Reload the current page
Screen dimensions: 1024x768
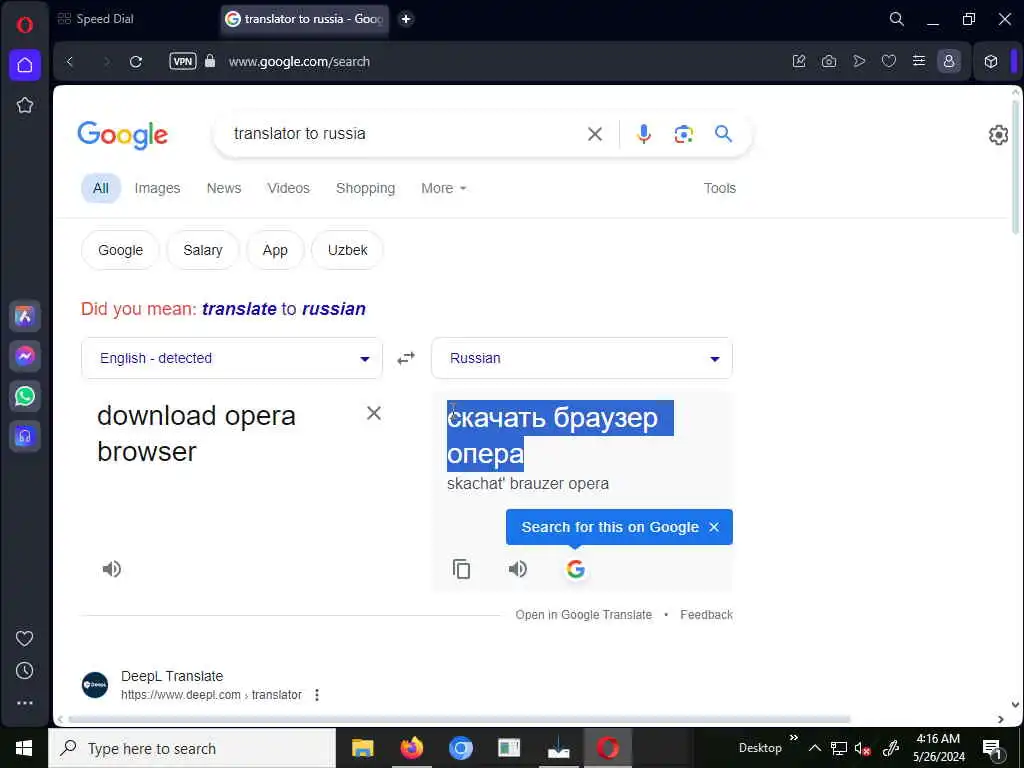(x=136, y=61)
